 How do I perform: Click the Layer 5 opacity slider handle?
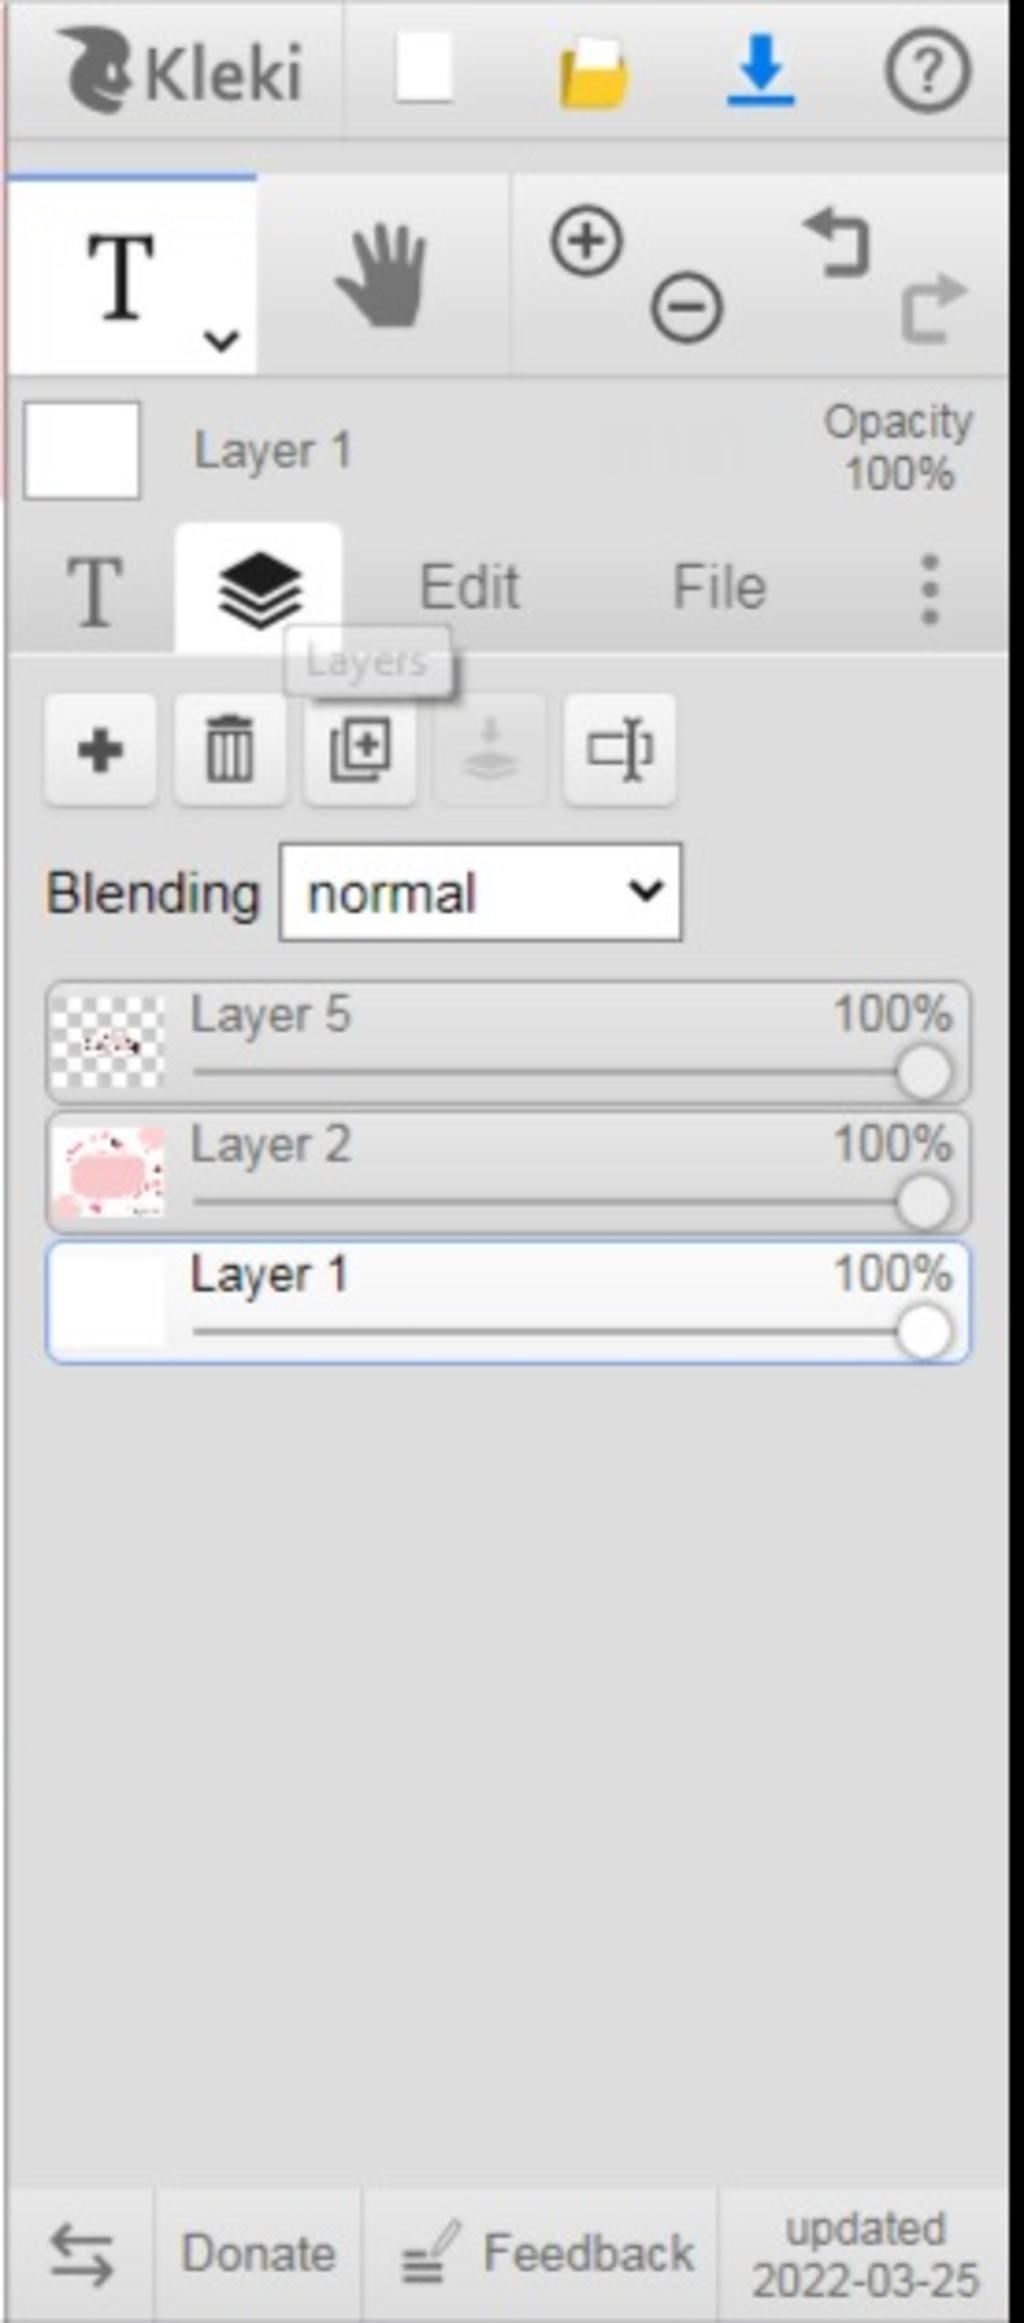coord(924,1072)
